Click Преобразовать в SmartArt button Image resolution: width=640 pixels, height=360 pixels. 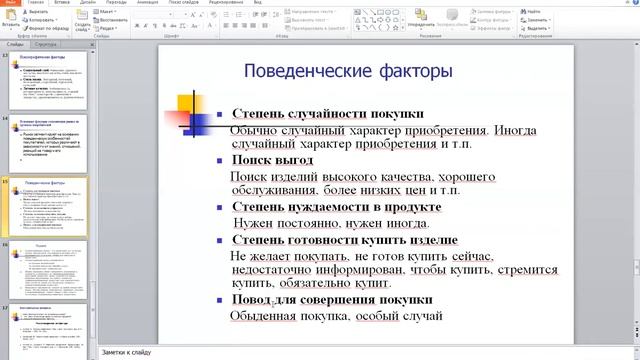tap(315, 29)
